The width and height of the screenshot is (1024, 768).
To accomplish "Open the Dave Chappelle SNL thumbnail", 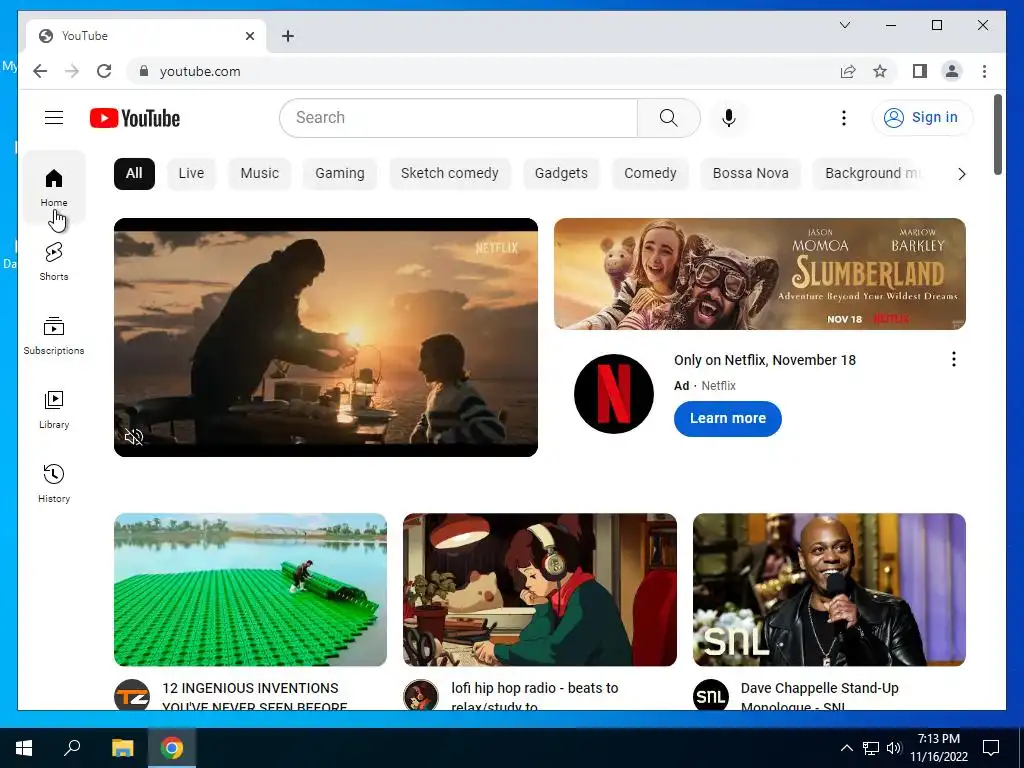I will pyautogui.click(x=829, y=590).
